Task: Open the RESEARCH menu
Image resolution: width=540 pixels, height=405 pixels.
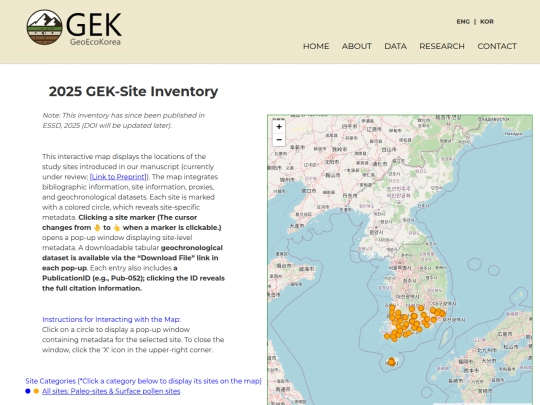Action: click(x=442, y=46)
